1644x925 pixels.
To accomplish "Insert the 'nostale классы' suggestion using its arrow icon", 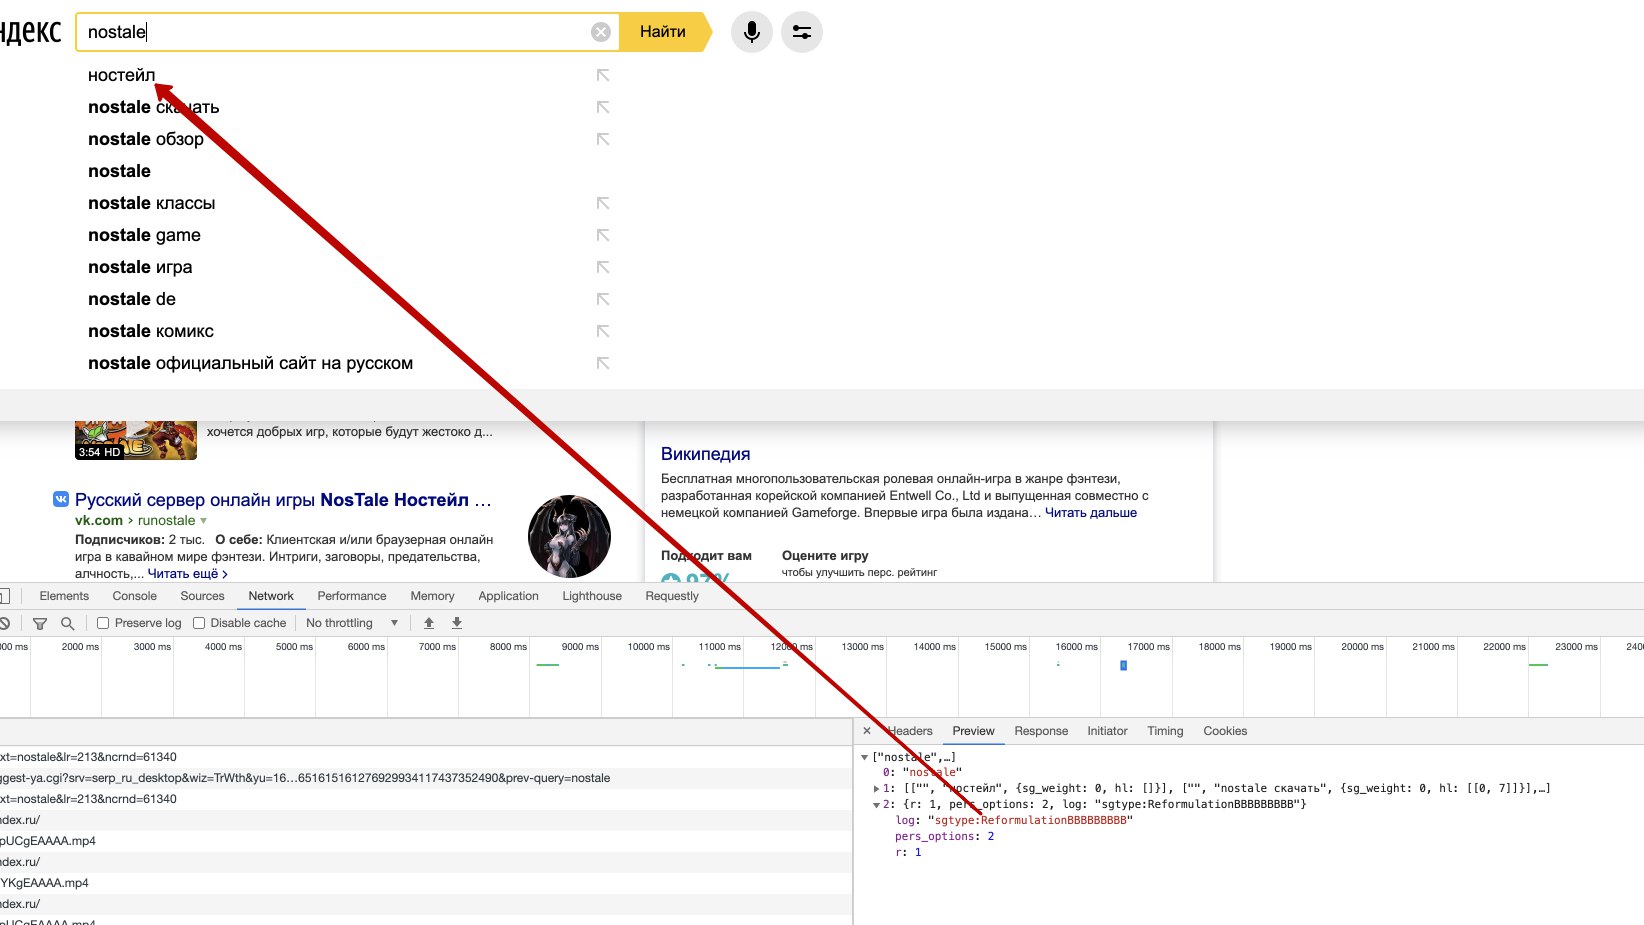I will coord(603,203).
